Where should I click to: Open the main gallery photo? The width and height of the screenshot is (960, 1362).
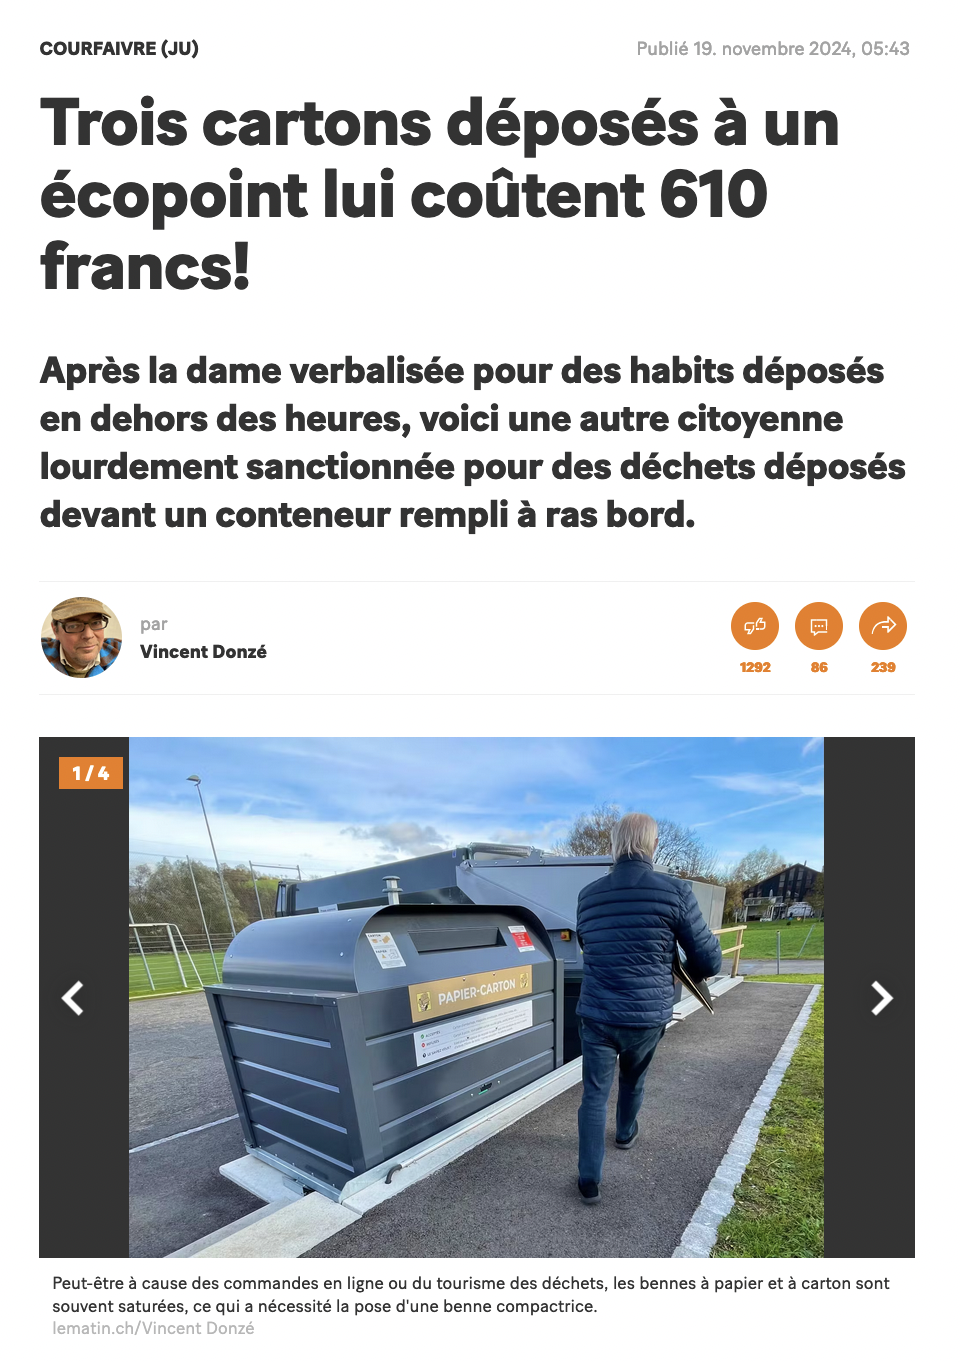coord(476,997)
